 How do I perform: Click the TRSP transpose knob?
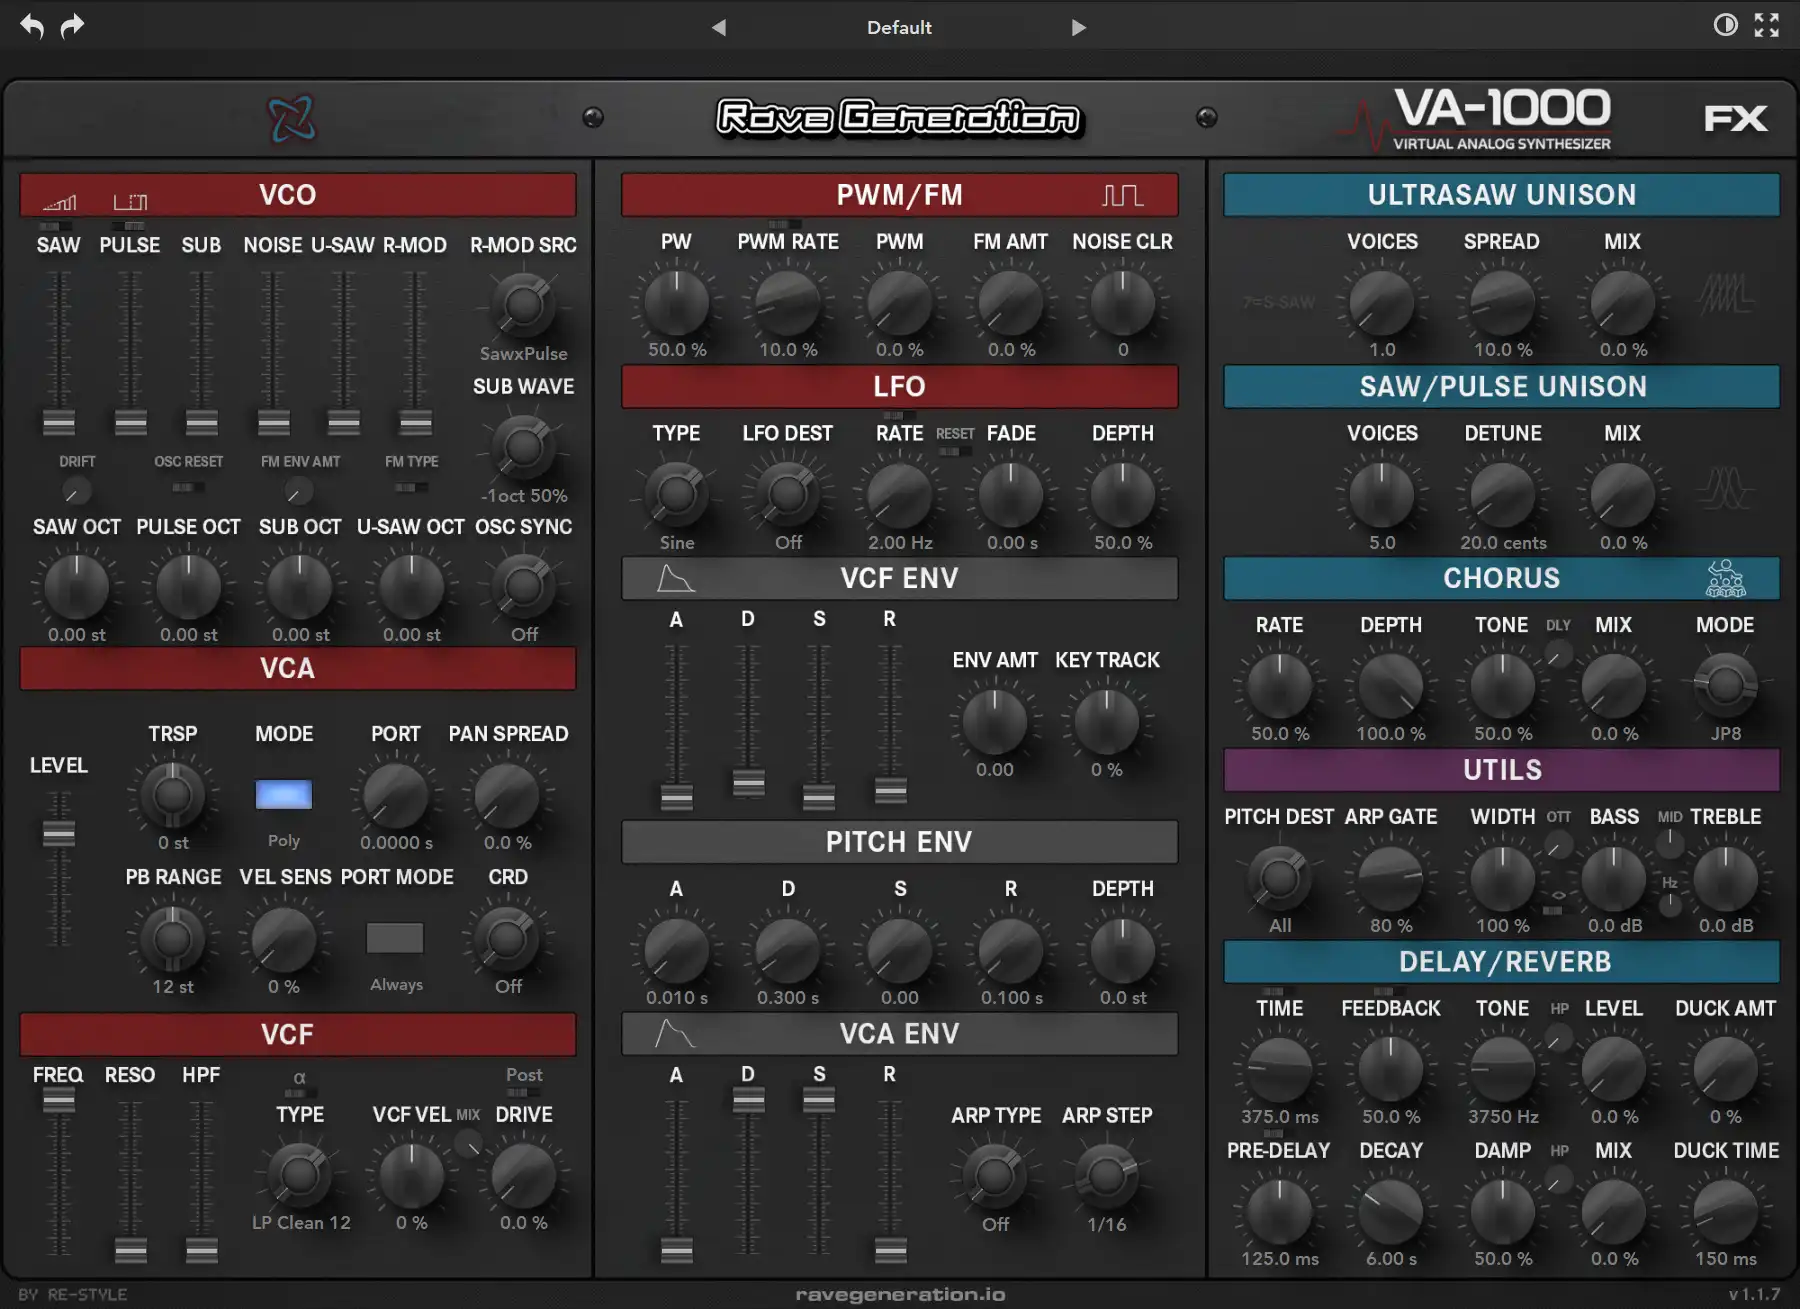point(172,795)
